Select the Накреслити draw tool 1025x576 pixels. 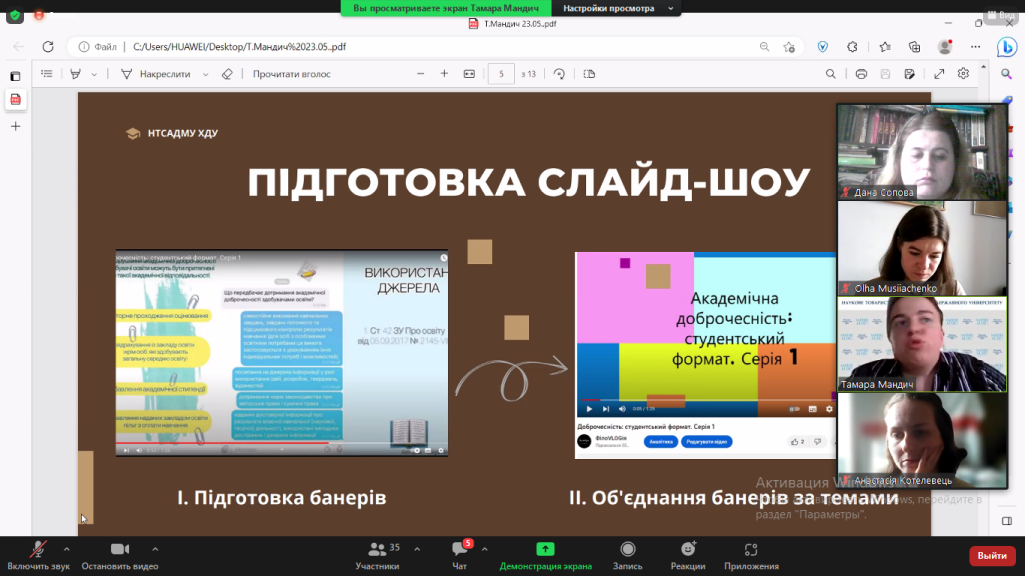pyautogui.click(x=156, y=74)
